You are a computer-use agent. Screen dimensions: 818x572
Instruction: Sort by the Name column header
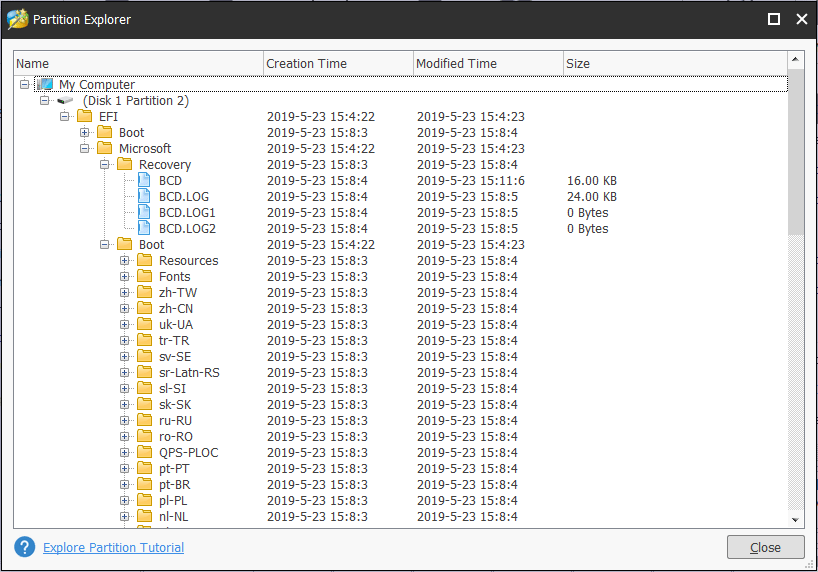[138, 63]
